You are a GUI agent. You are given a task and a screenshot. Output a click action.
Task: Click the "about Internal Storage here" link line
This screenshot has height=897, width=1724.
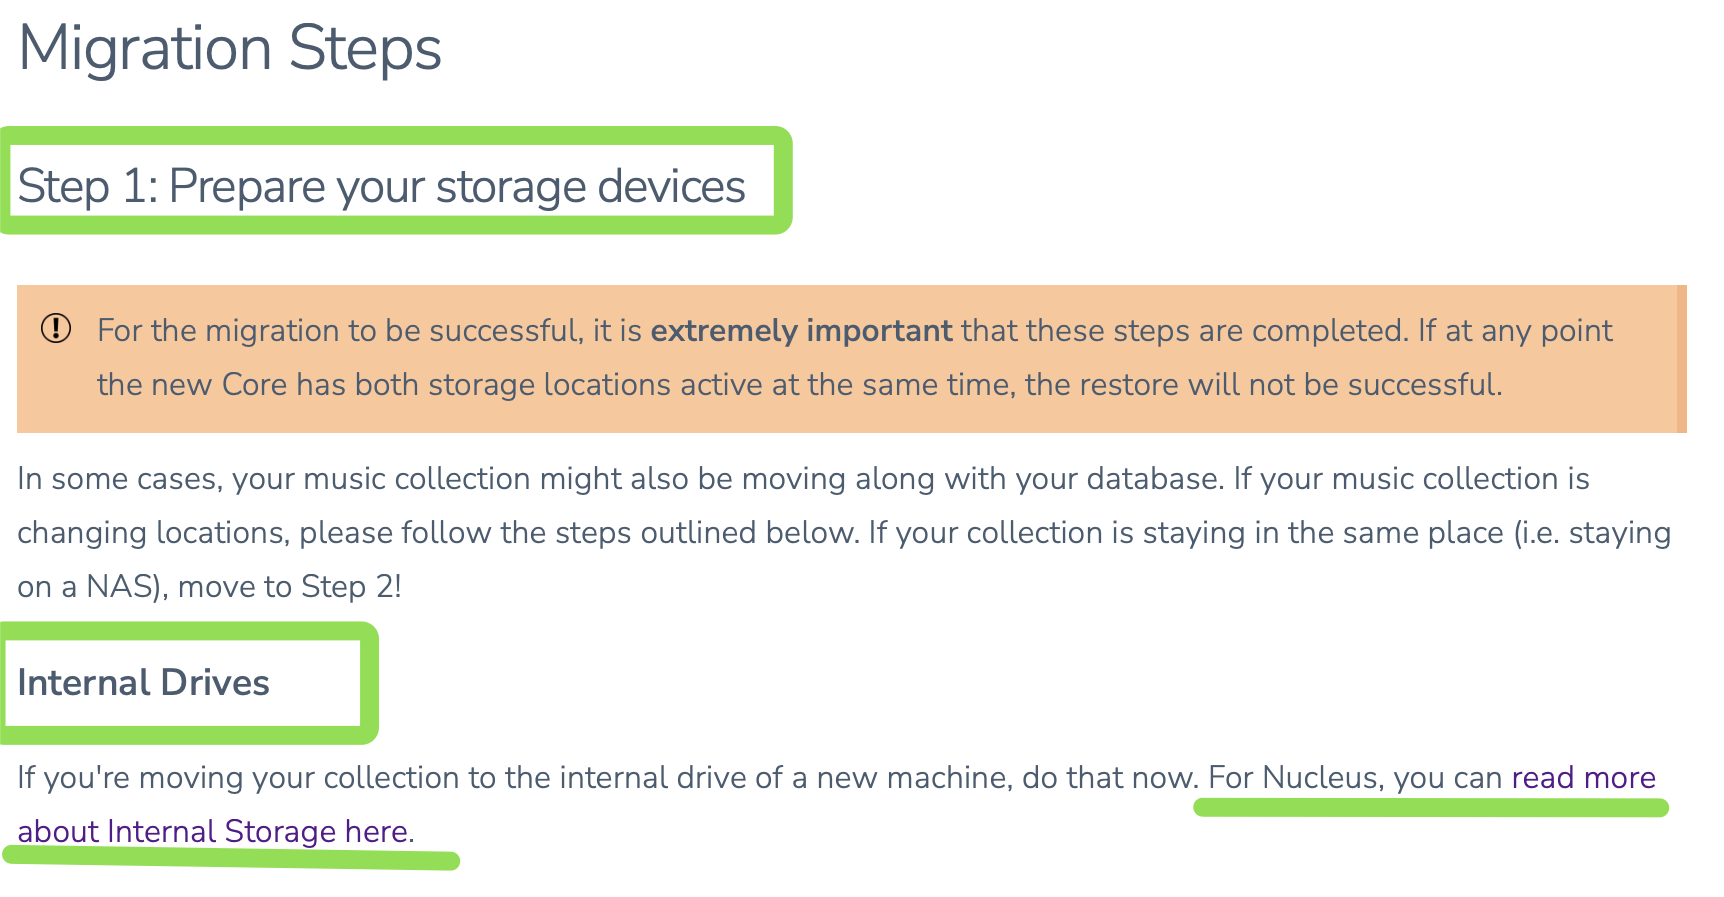point(212,832)
